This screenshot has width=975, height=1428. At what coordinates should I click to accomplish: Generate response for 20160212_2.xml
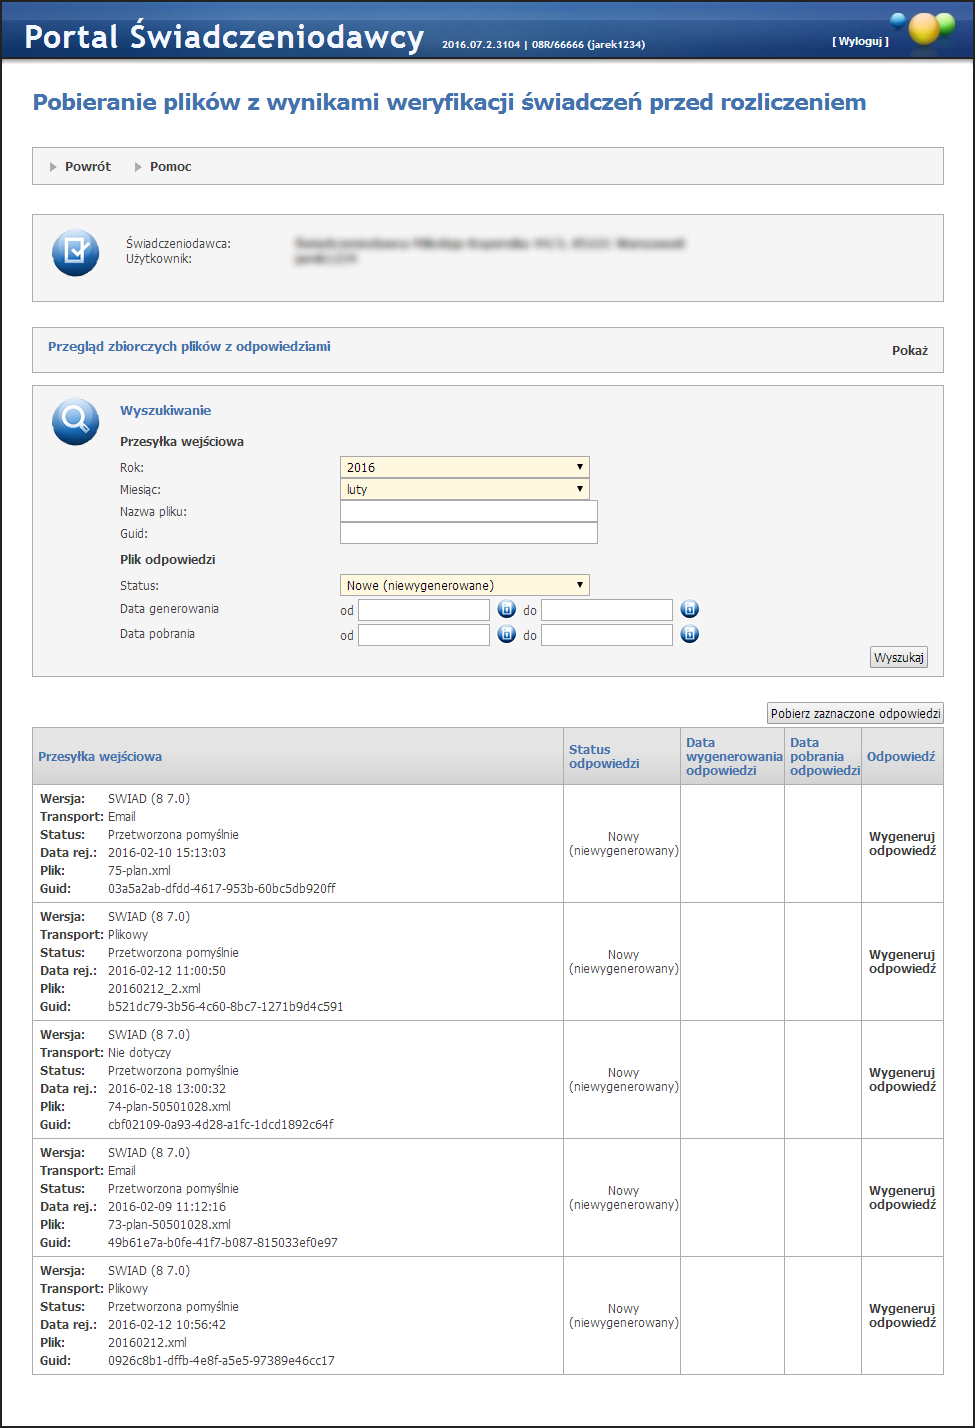coord(902,962)
